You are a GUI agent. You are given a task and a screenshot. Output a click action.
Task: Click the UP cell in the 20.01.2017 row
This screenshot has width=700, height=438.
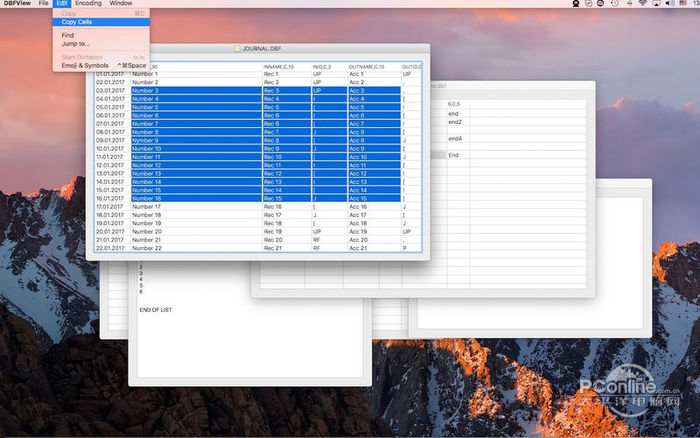click(x=329, y=232)
